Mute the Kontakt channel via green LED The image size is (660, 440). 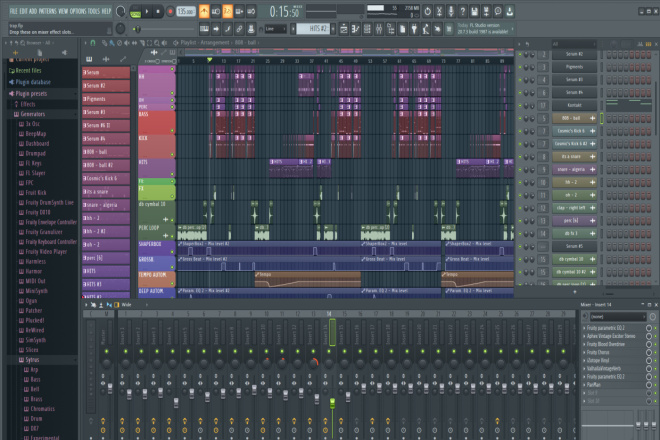[520, 105]
